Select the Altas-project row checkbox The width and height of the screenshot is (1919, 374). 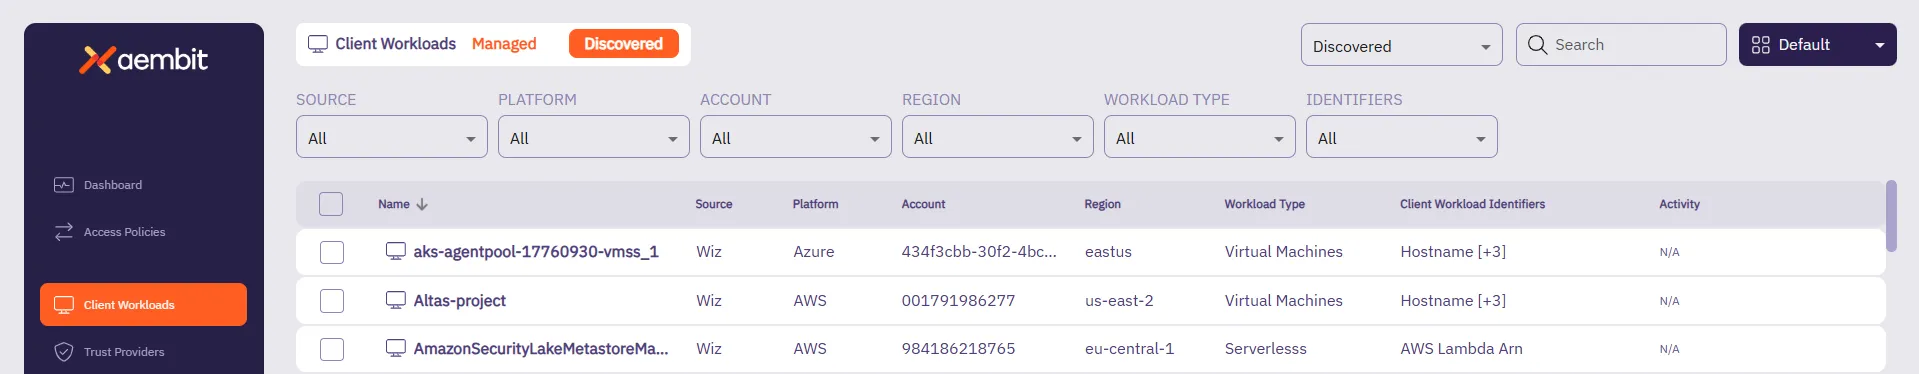(332, 301)
